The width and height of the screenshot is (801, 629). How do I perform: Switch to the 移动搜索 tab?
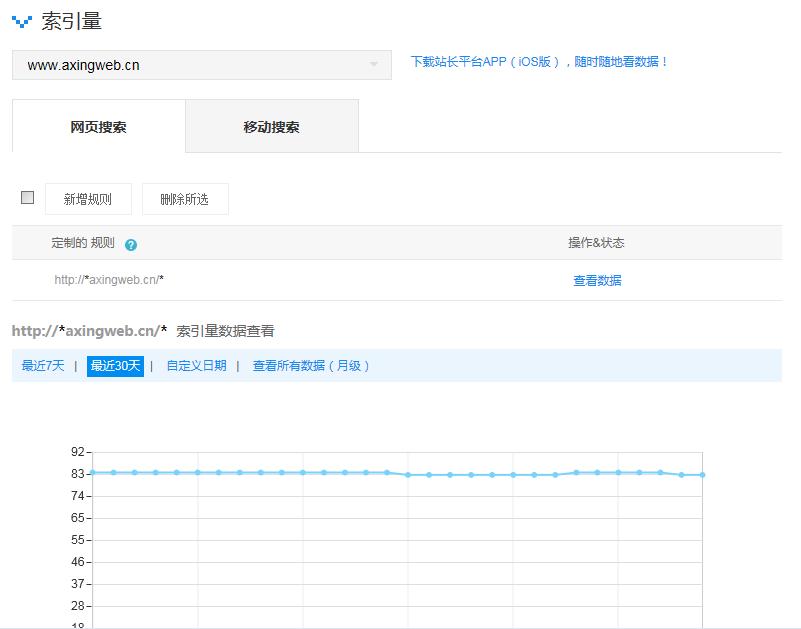270,125
